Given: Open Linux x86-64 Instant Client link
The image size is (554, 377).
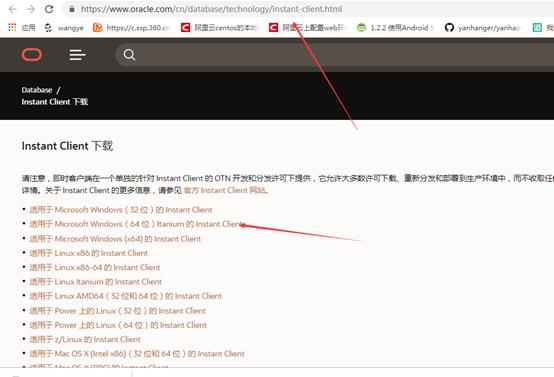Looking at the screenshot, I should [95, 267].
